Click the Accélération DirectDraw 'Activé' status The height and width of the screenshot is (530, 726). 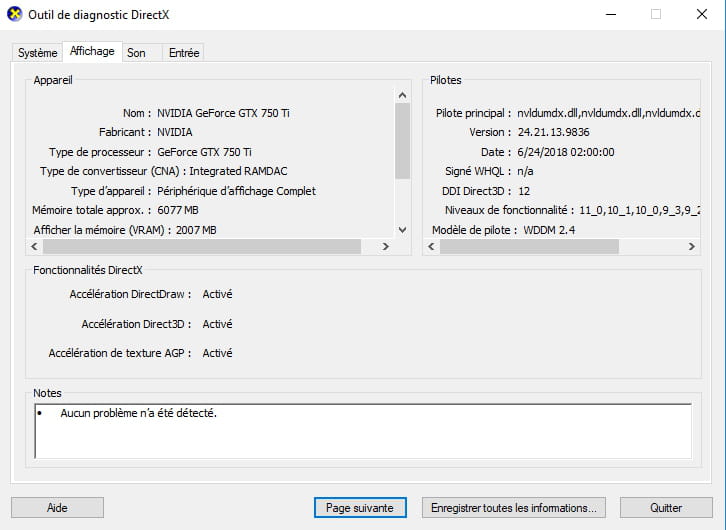tap(217, 294)
